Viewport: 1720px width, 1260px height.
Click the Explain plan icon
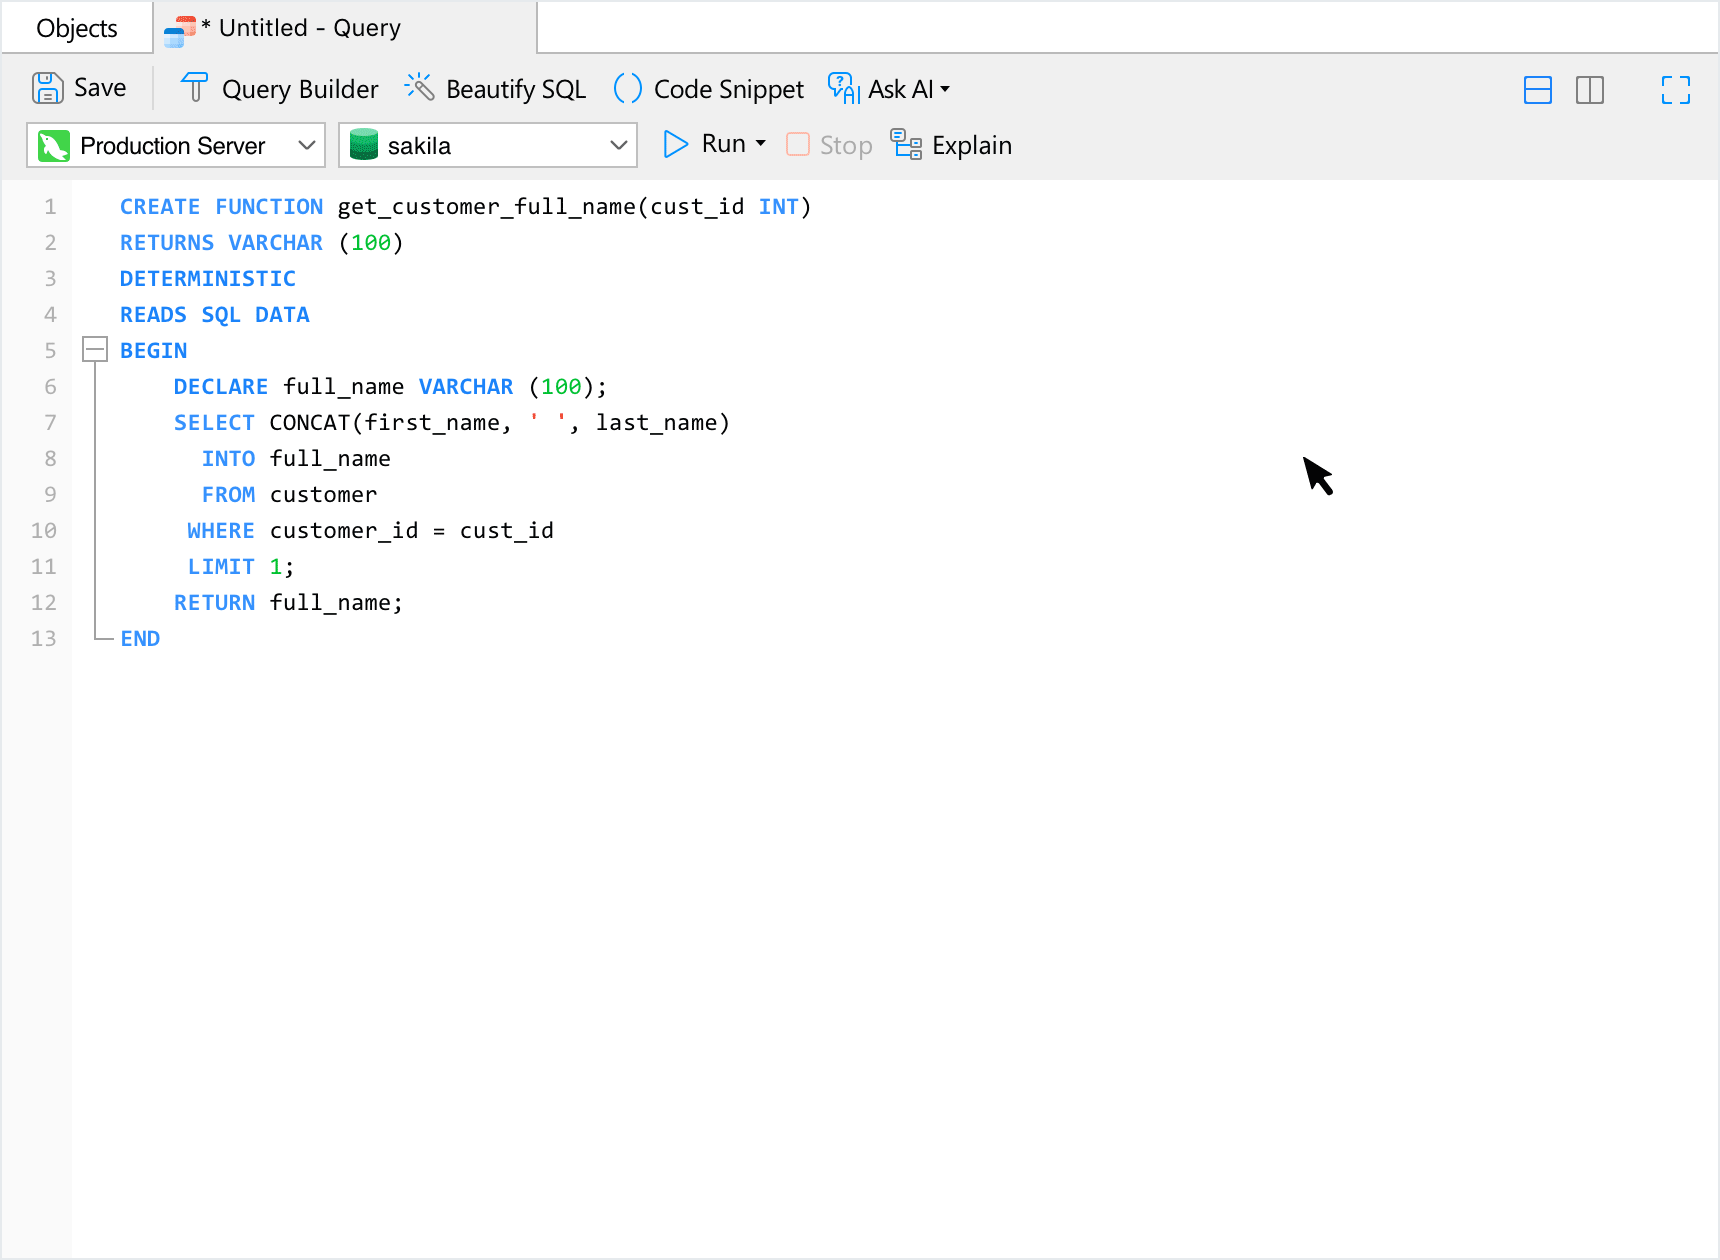coord(906,145)
